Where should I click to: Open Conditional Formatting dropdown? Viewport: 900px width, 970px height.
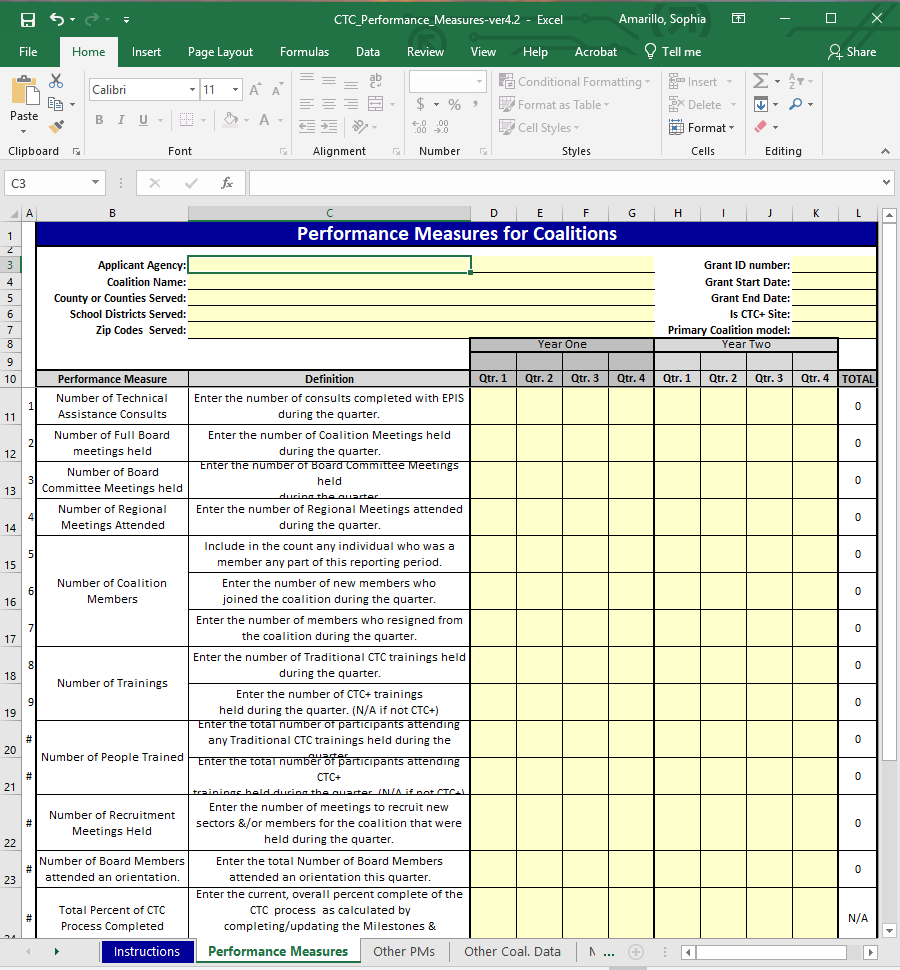pyautogui.click(x=575, y=82)
